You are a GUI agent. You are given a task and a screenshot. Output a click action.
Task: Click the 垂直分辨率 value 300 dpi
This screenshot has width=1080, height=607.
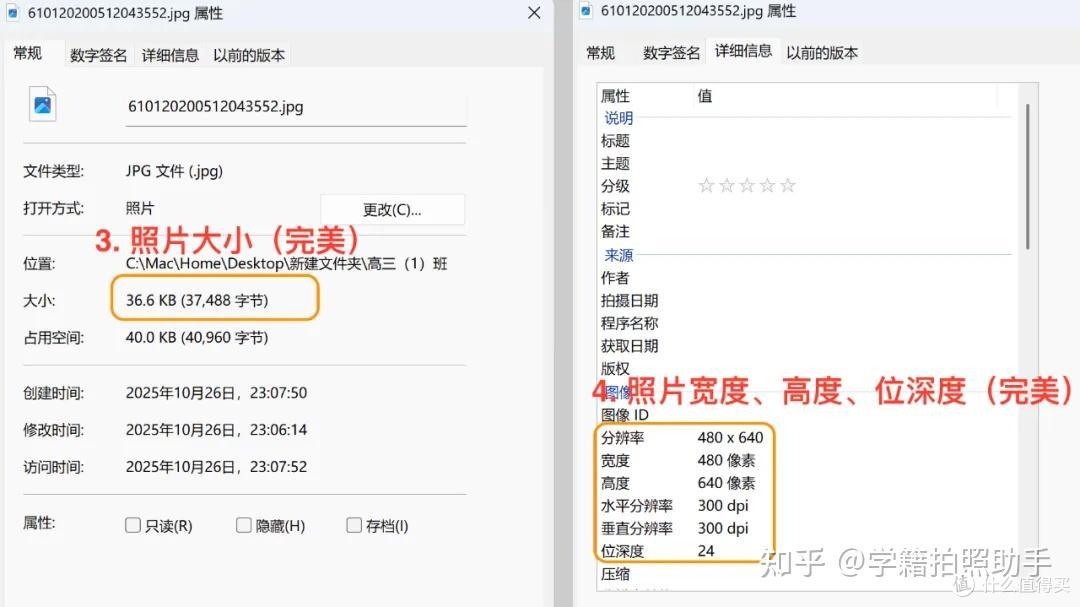723,528
